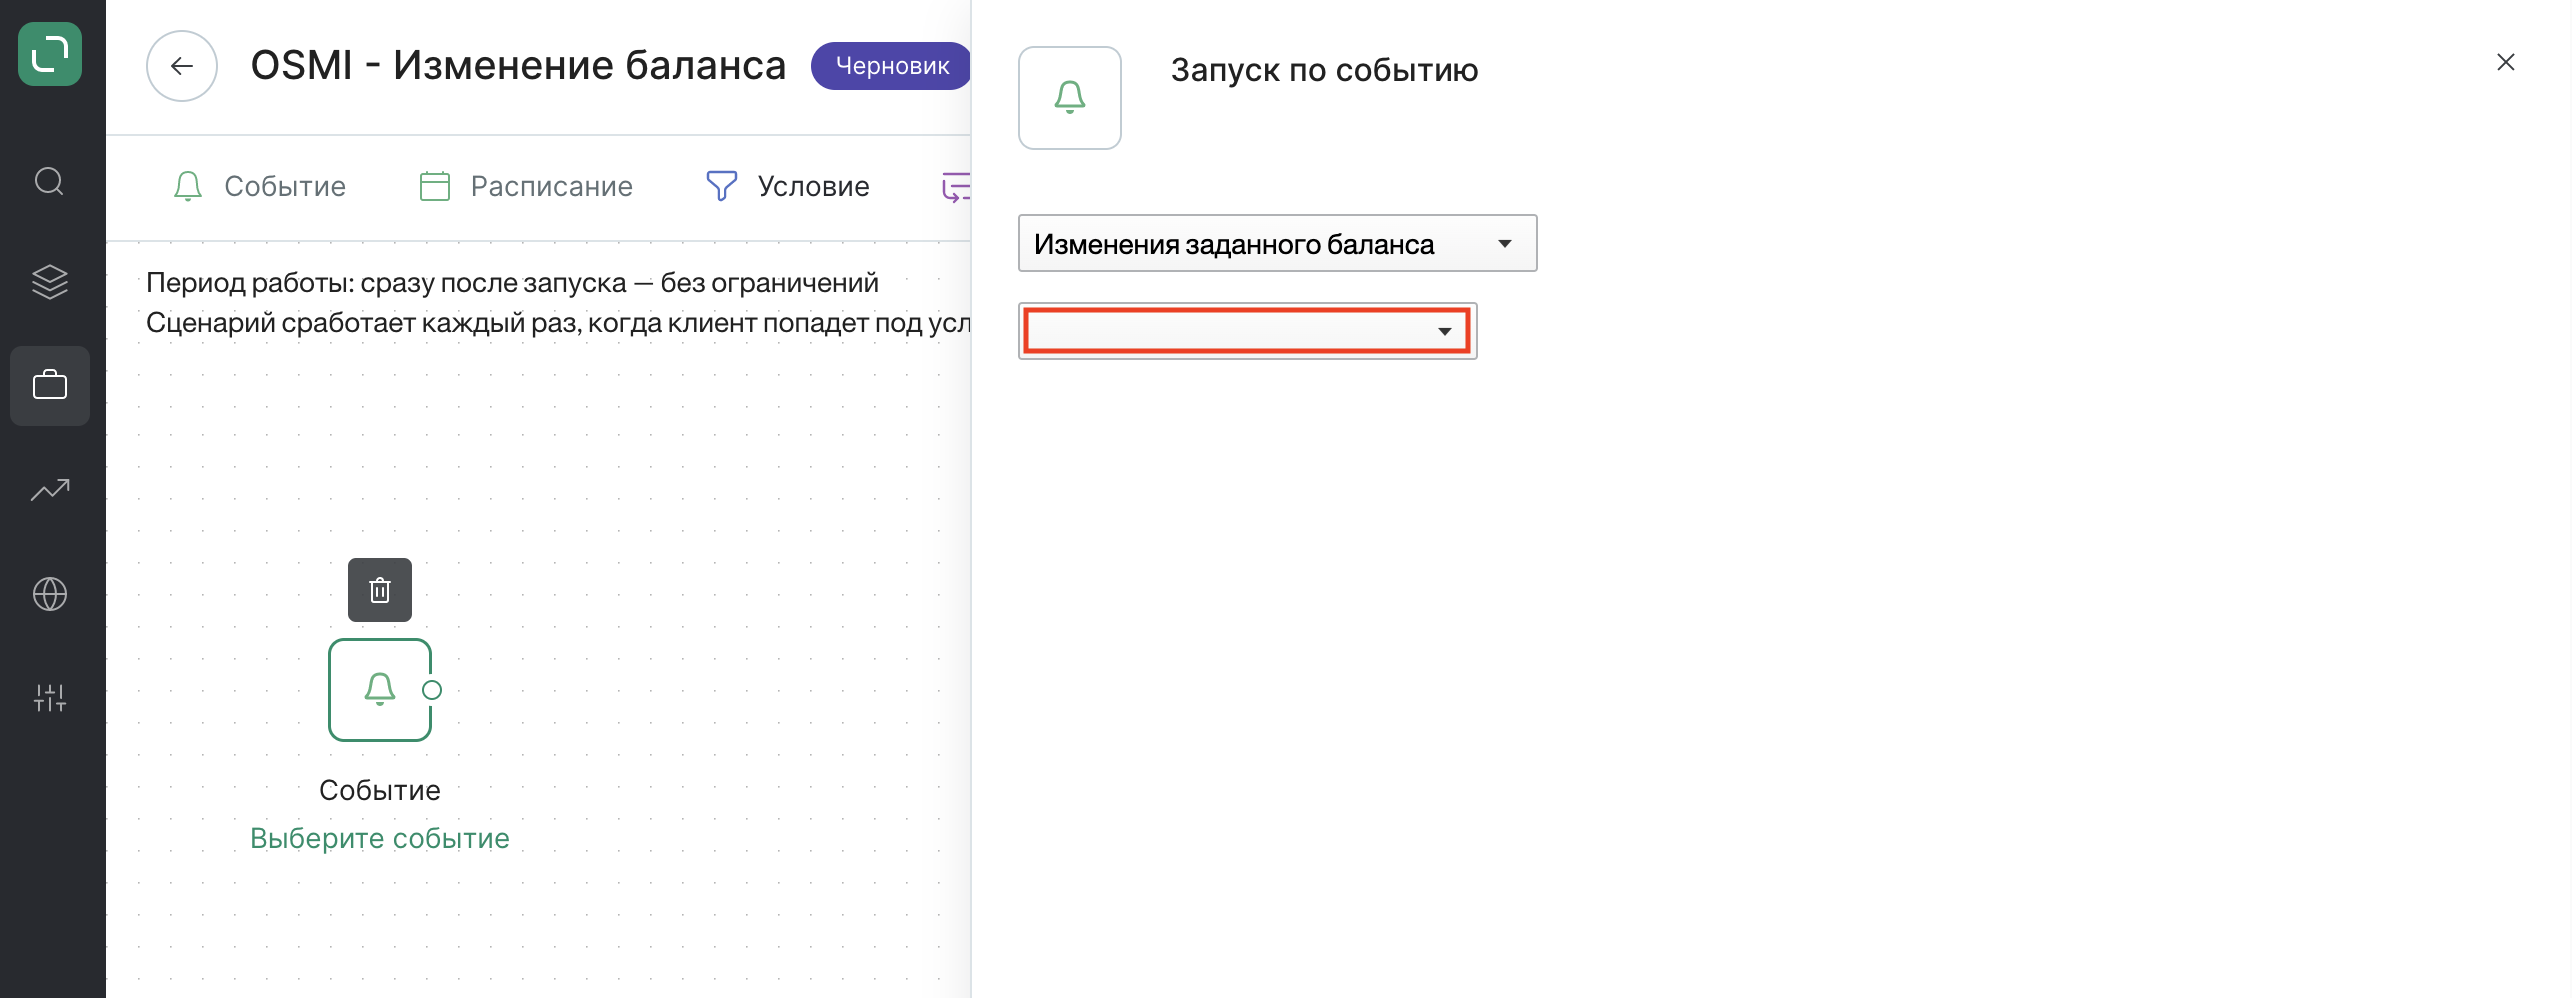Open the Изменения заданного баланса dropdown

click(x=1278, y=243)
